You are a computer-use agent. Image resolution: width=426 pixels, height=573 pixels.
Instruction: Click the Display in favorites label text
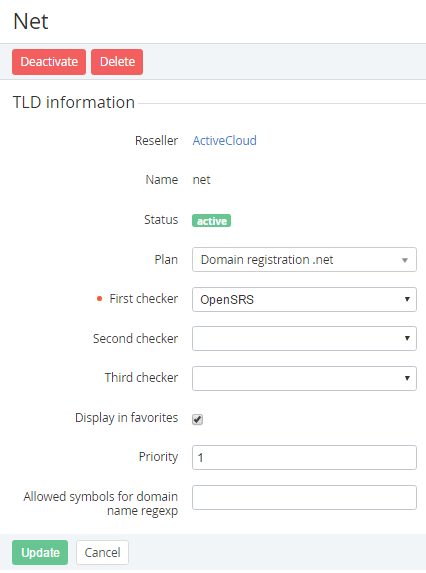click(x=126, y=418)
